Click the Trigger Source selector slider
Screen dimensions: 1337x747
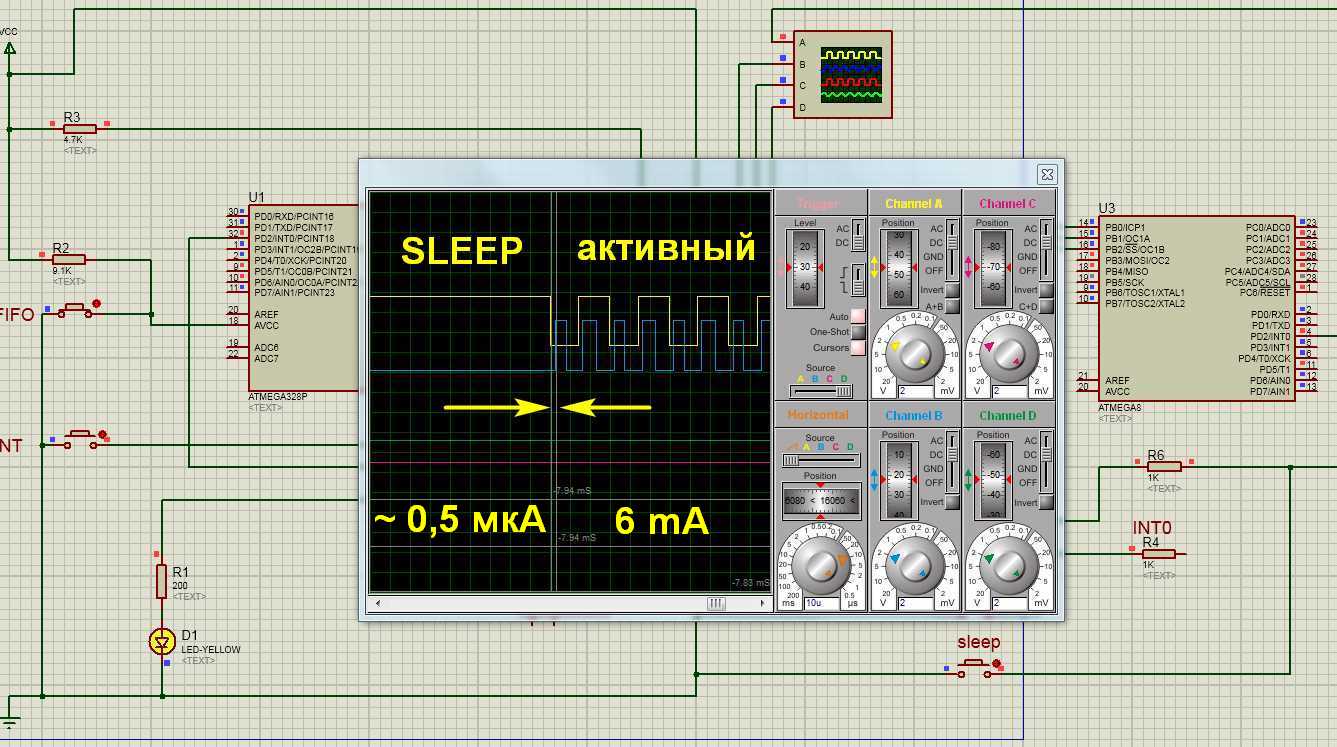pyautogui.click(x=820, y=392)
